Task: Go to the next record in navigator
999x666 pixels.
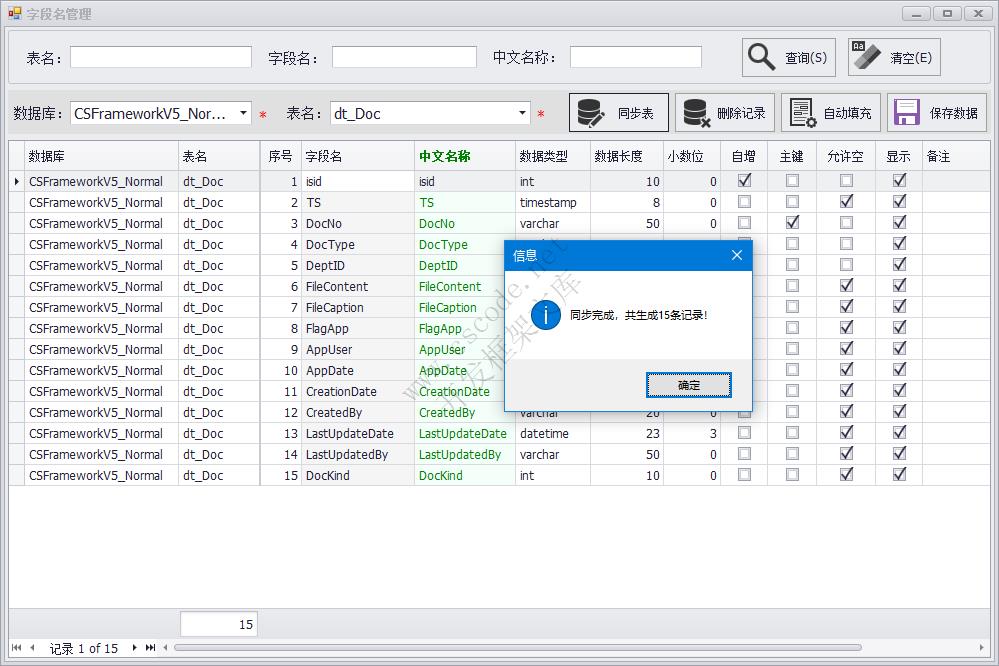Action: pyautogui.click(x=135, y=648)
